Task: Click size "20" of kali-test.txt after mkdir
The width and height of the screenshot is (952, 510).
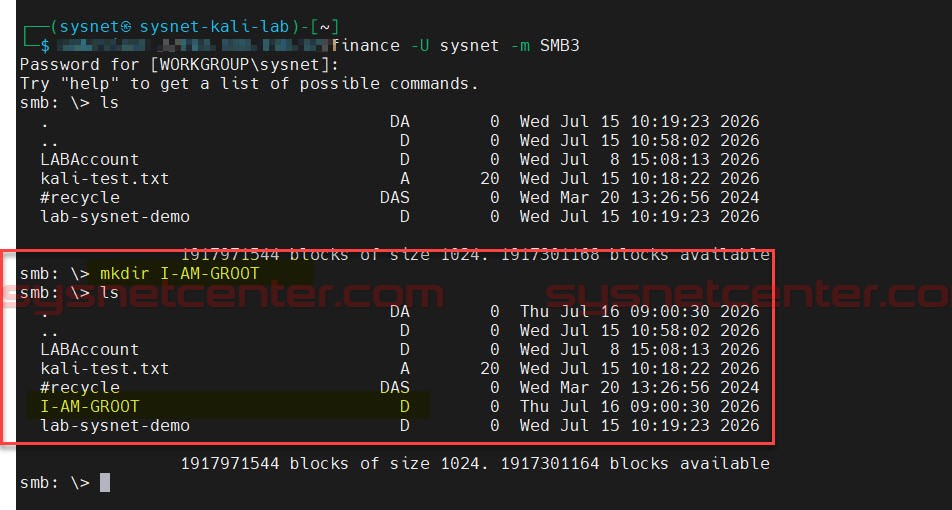Action: click(x=489, y=368)
